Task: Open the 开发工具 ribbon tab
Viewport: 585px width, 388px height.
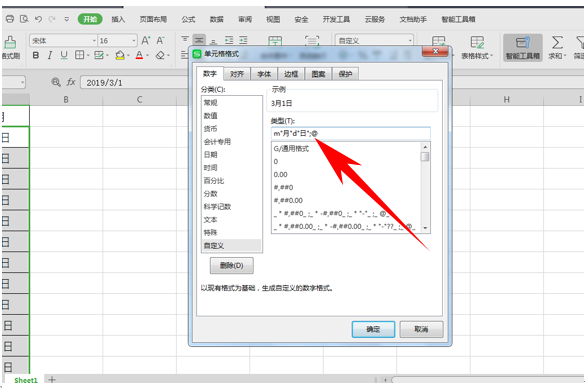Action: (336, 19)
